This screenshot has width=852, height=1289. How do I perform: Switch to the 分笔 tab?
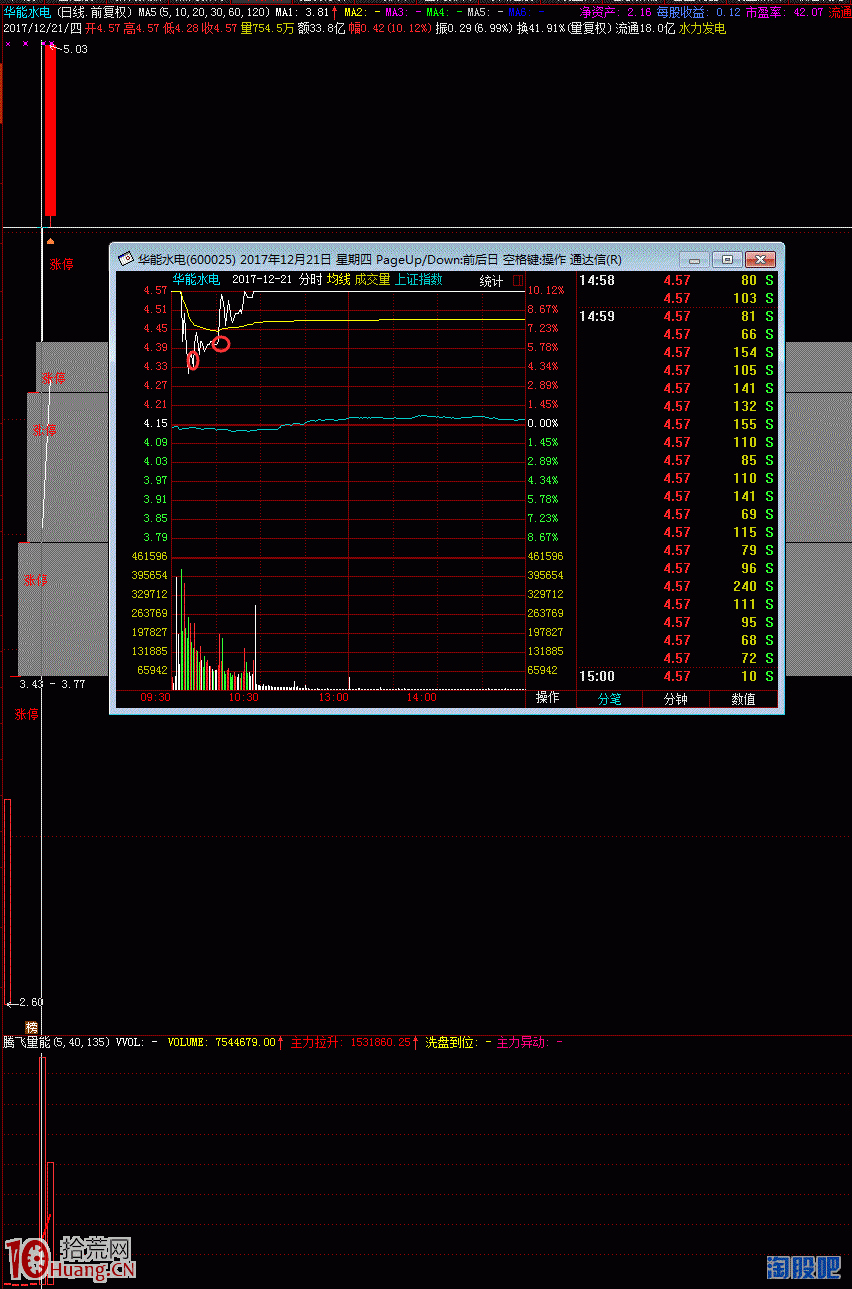pyautogui.click(x=610, y=699)
